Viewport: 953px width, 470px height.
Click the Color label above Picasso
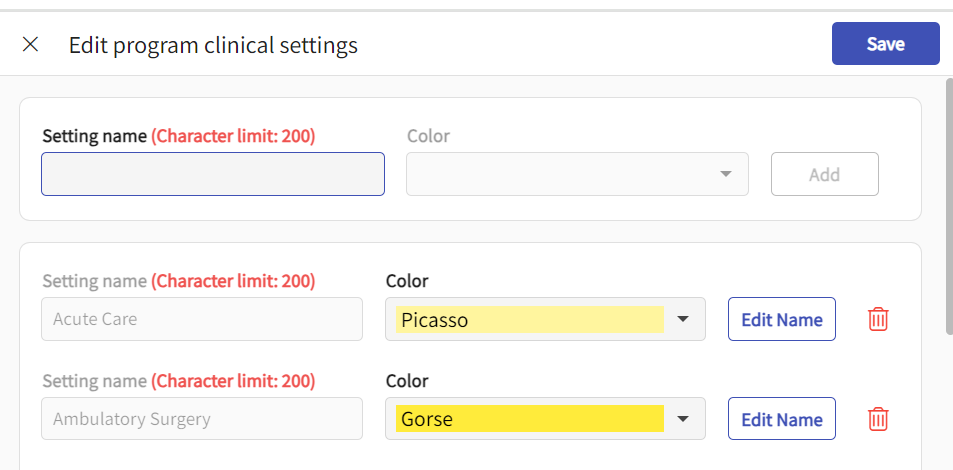(x=407, y=281)
